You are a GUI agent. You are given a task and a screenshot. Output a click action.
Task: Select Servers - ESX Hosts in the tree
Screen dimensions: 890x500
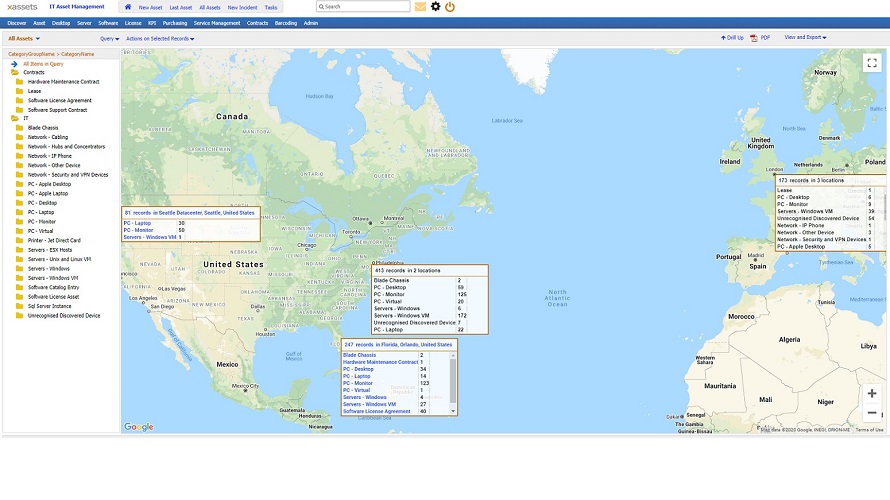click(x=50, y=250)
